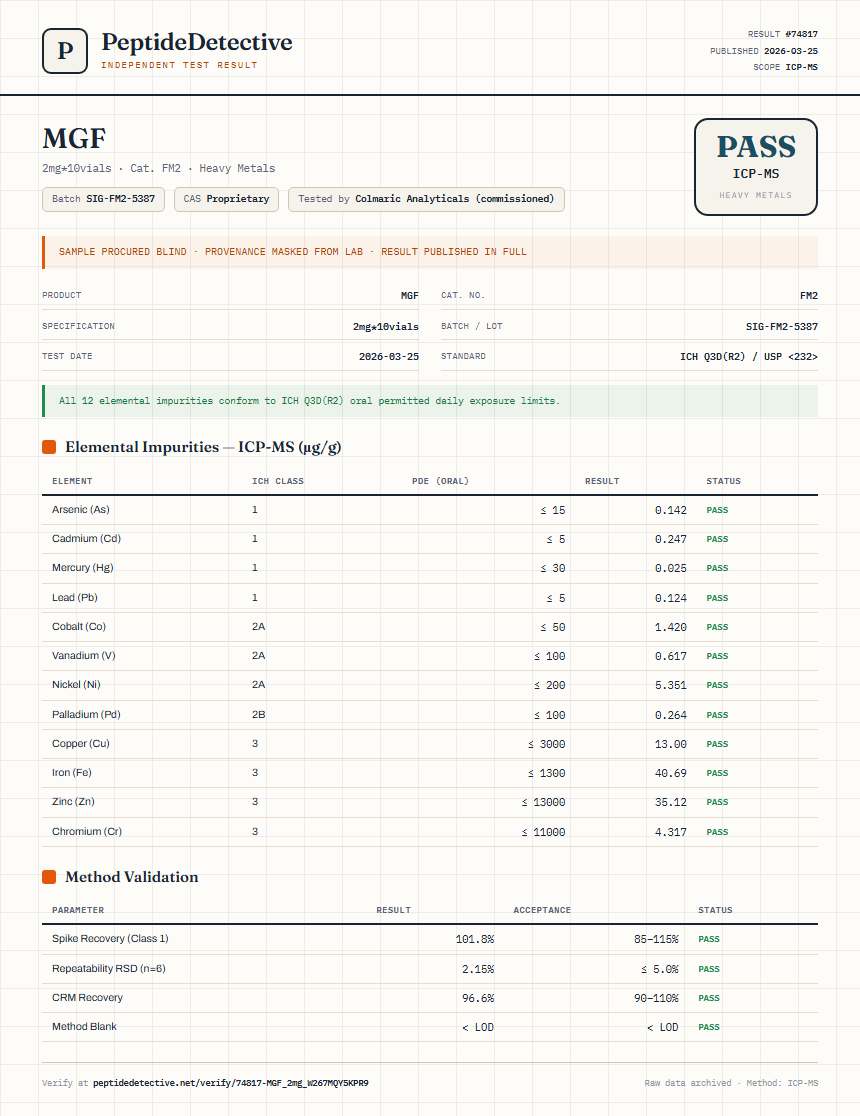Click Spike Recovery result 101.8%

475,939
